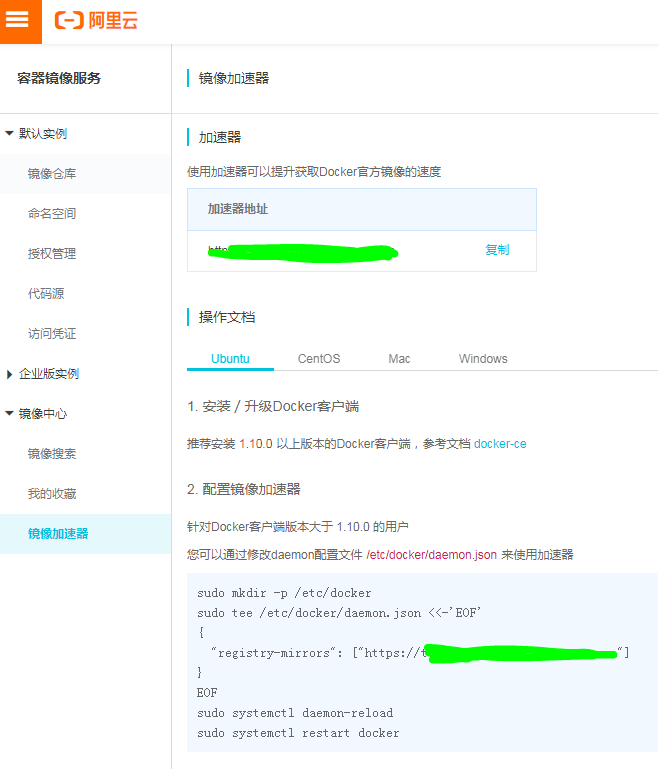Open 镜像仓库 in sidebar
This screenshot has height=769, width=658.
click(x=52, y=174)
